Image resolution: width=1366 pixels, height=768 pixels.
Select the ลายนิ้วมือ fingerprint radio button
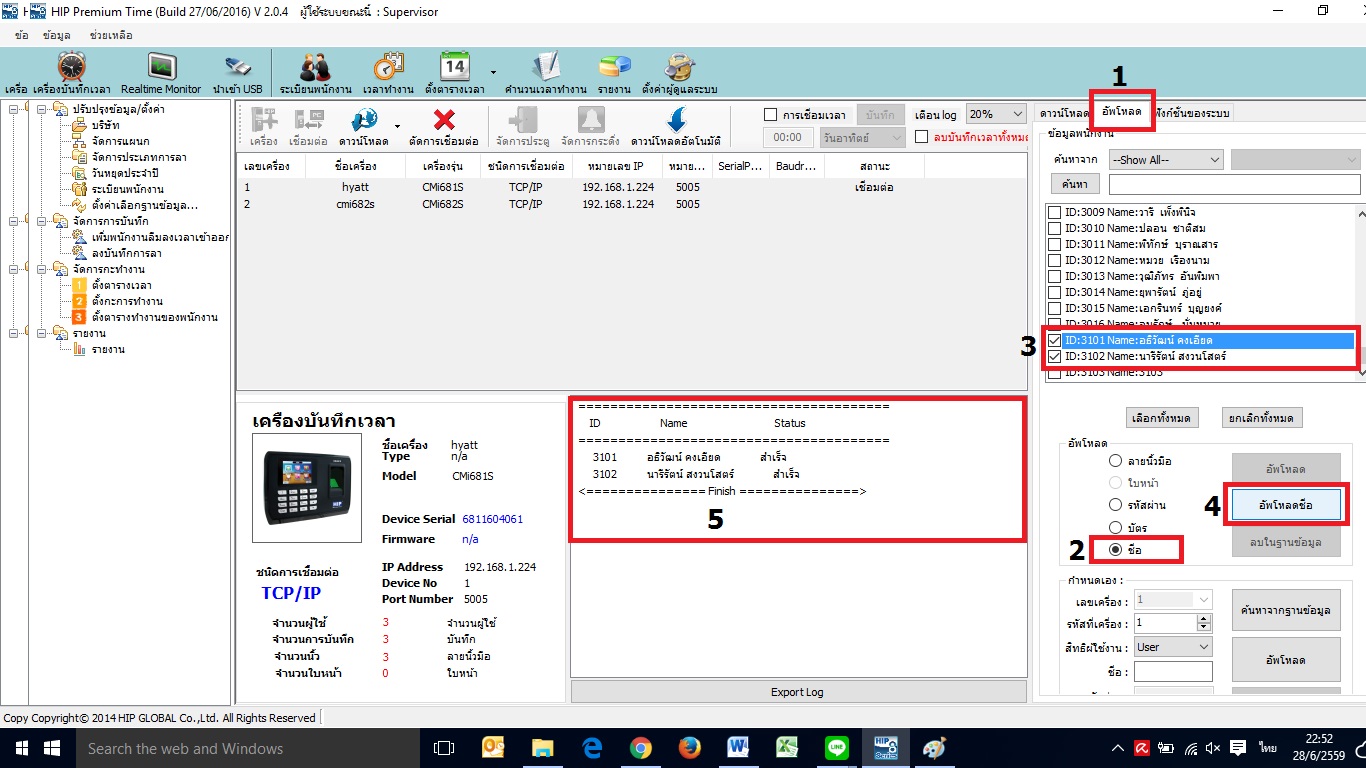1115,461
